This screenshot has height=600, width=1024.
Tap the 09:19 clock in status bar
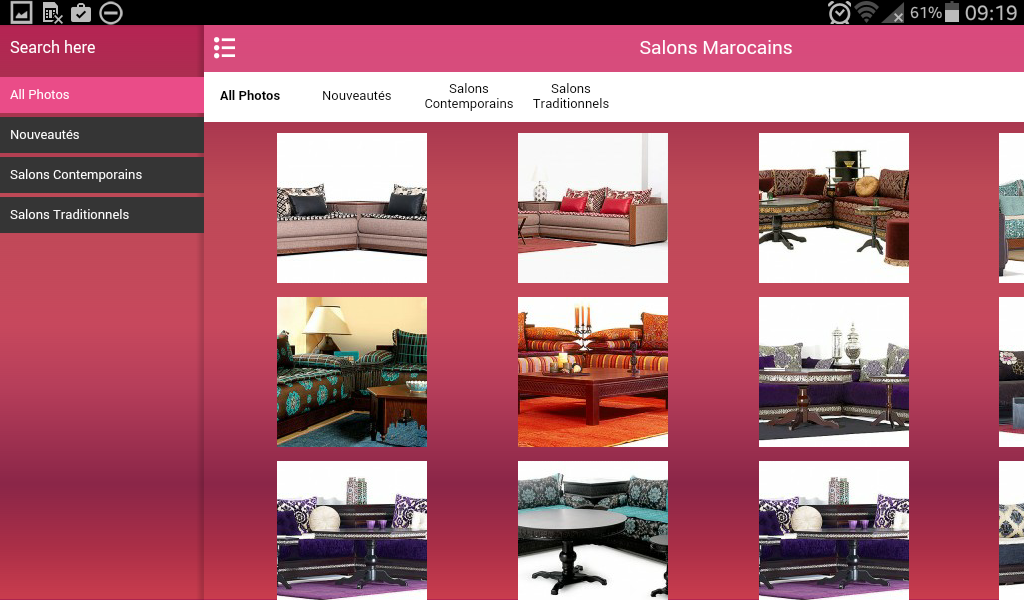click(991, 12)
